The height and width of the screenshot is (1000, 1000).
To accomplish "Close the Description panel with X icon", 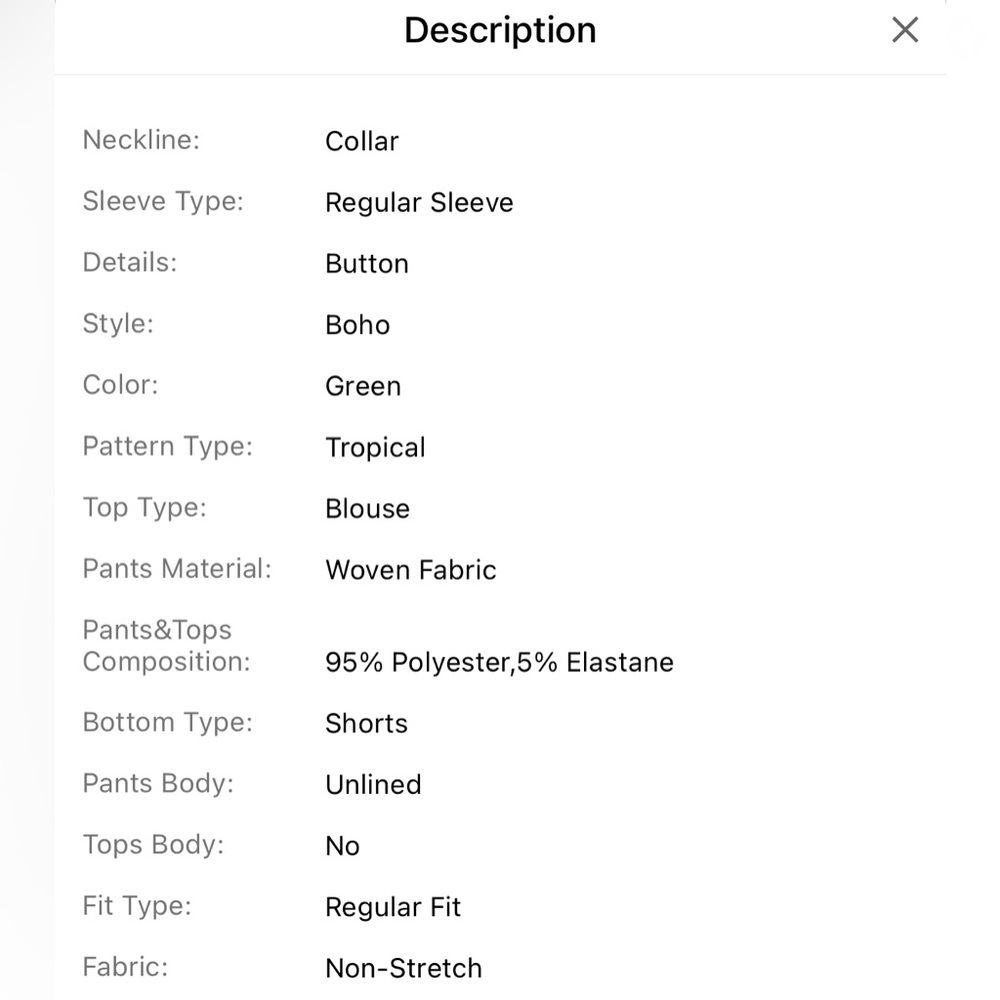I will point(904,30).
